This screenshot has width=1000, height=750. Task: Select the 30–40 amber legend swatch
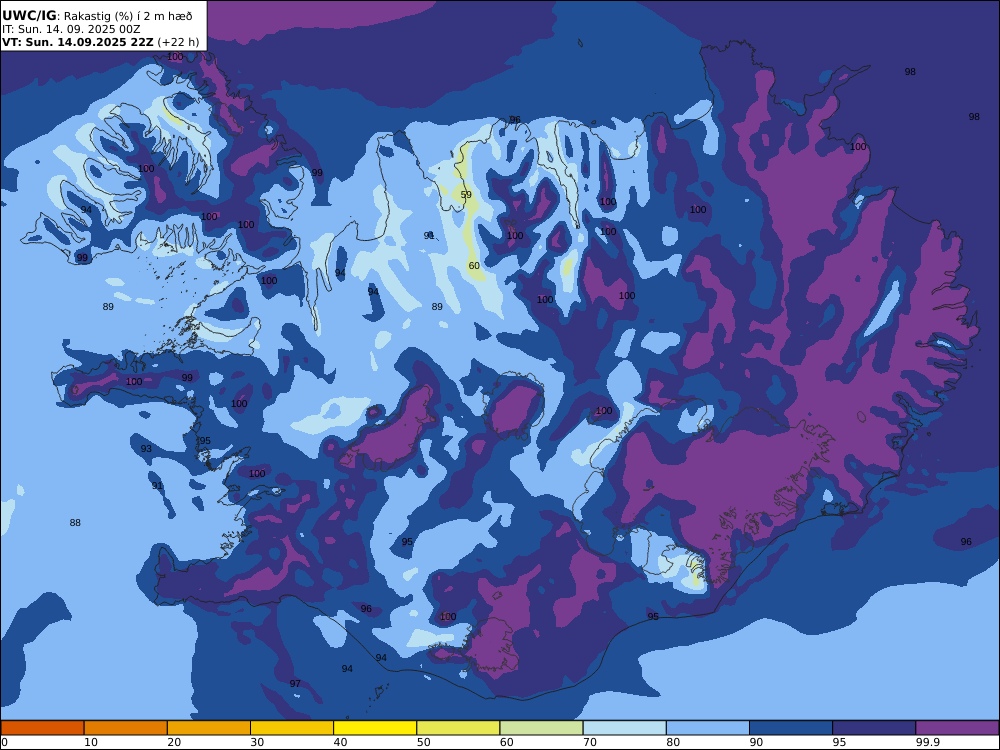click(x=292, y=728)
